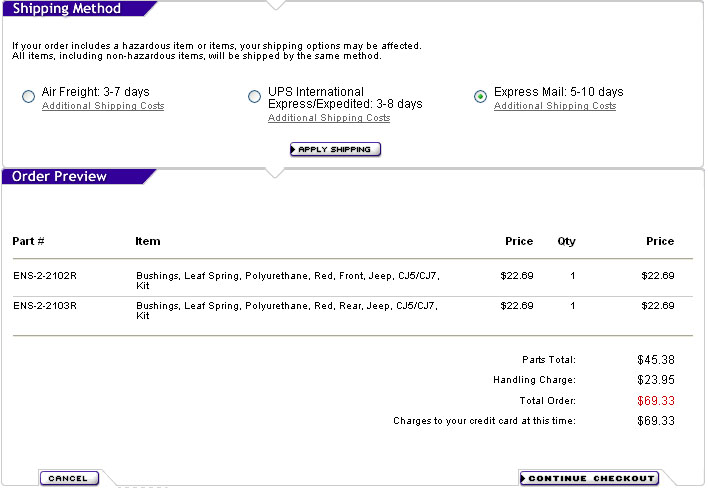
Task: Click the Handling Charge amount $23.95
Action: click(x=656, y=380)
